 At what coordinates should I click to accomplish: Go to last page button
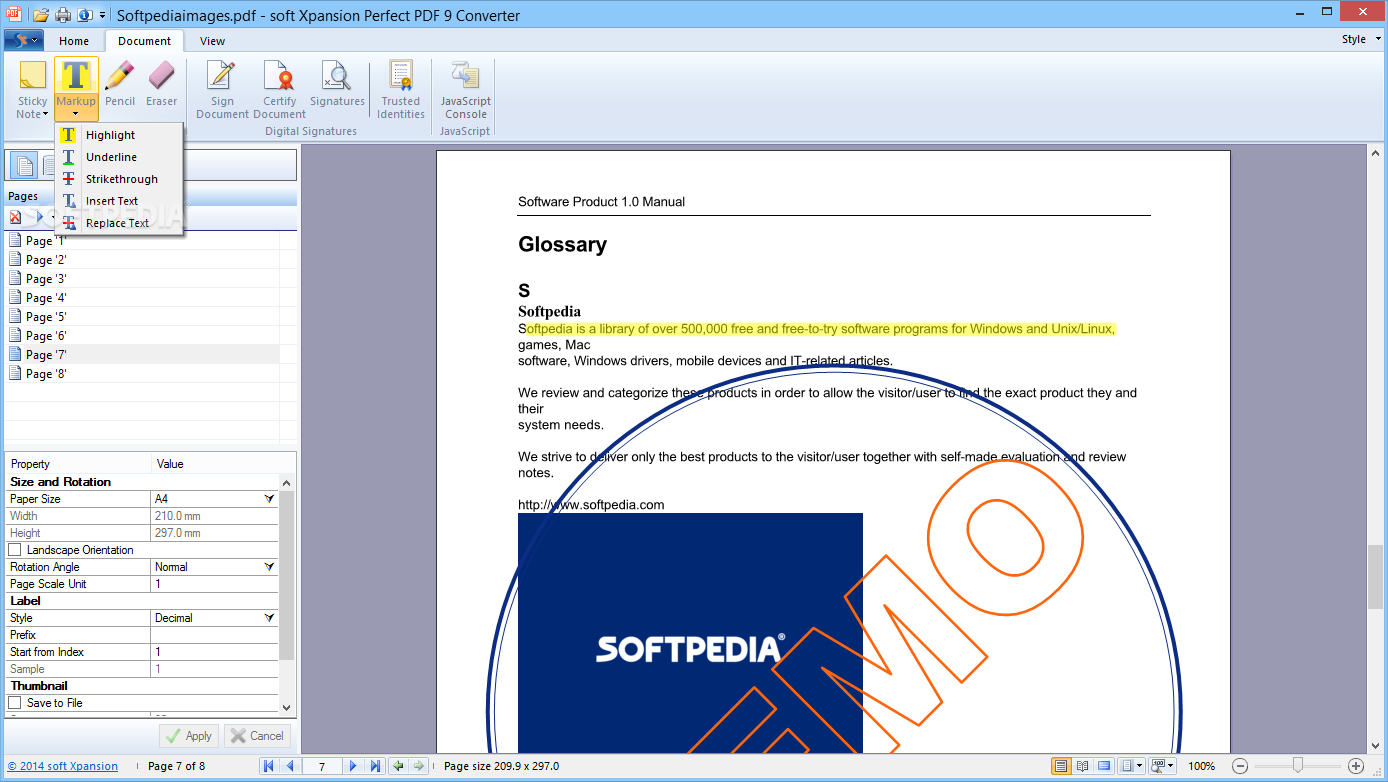[x=375, y=766]
